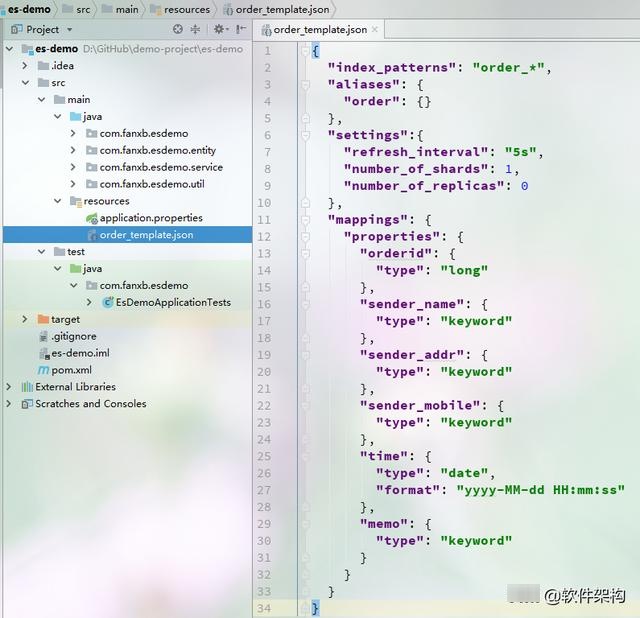Expand Scratches and Consoles node
The image size is (640, 618).
tap(9, 404)
